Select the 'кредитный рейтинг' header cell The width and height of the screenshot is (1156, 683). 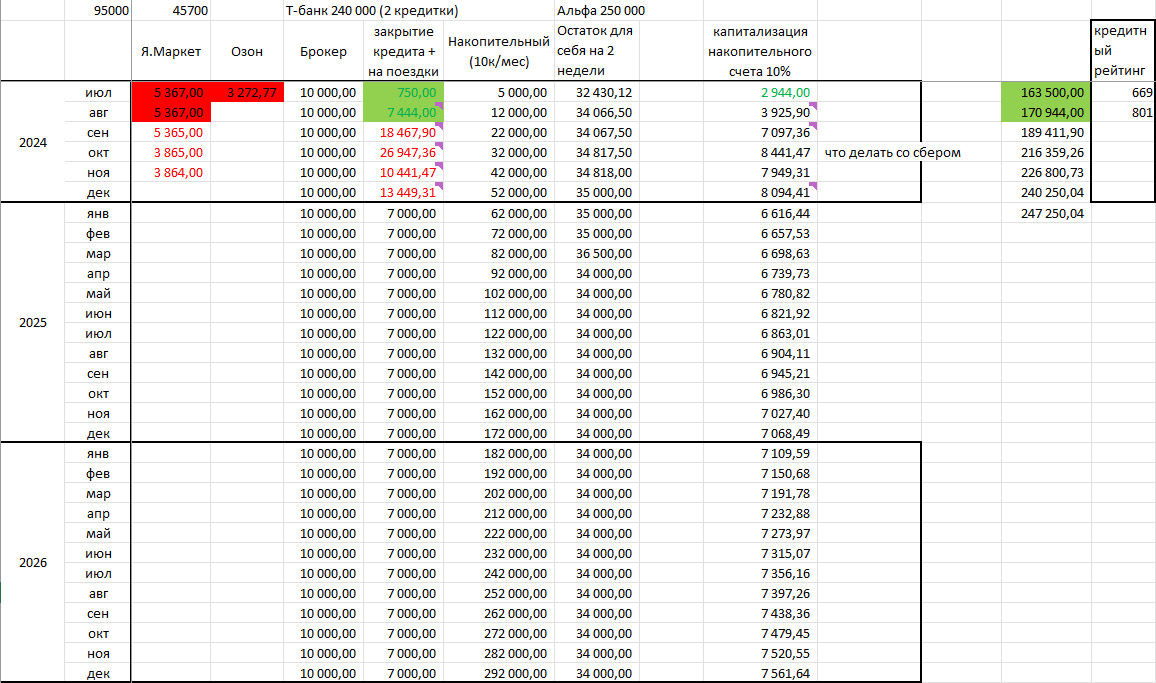point(1123,51)
